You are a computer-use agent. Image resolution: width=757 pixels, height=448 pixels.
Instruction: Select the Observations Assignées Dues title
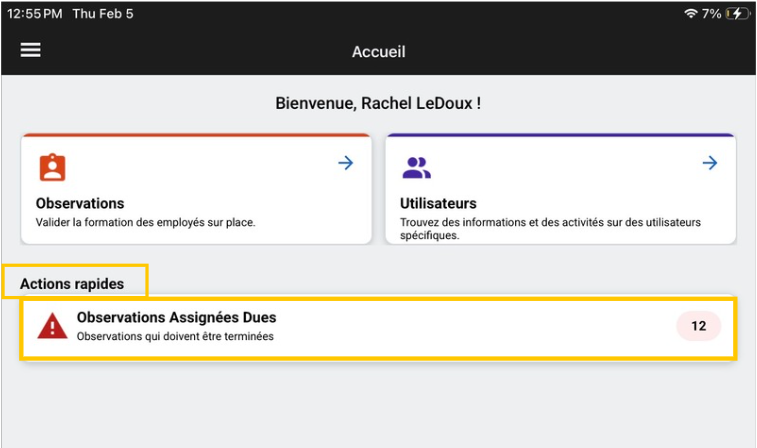(176, 318)
